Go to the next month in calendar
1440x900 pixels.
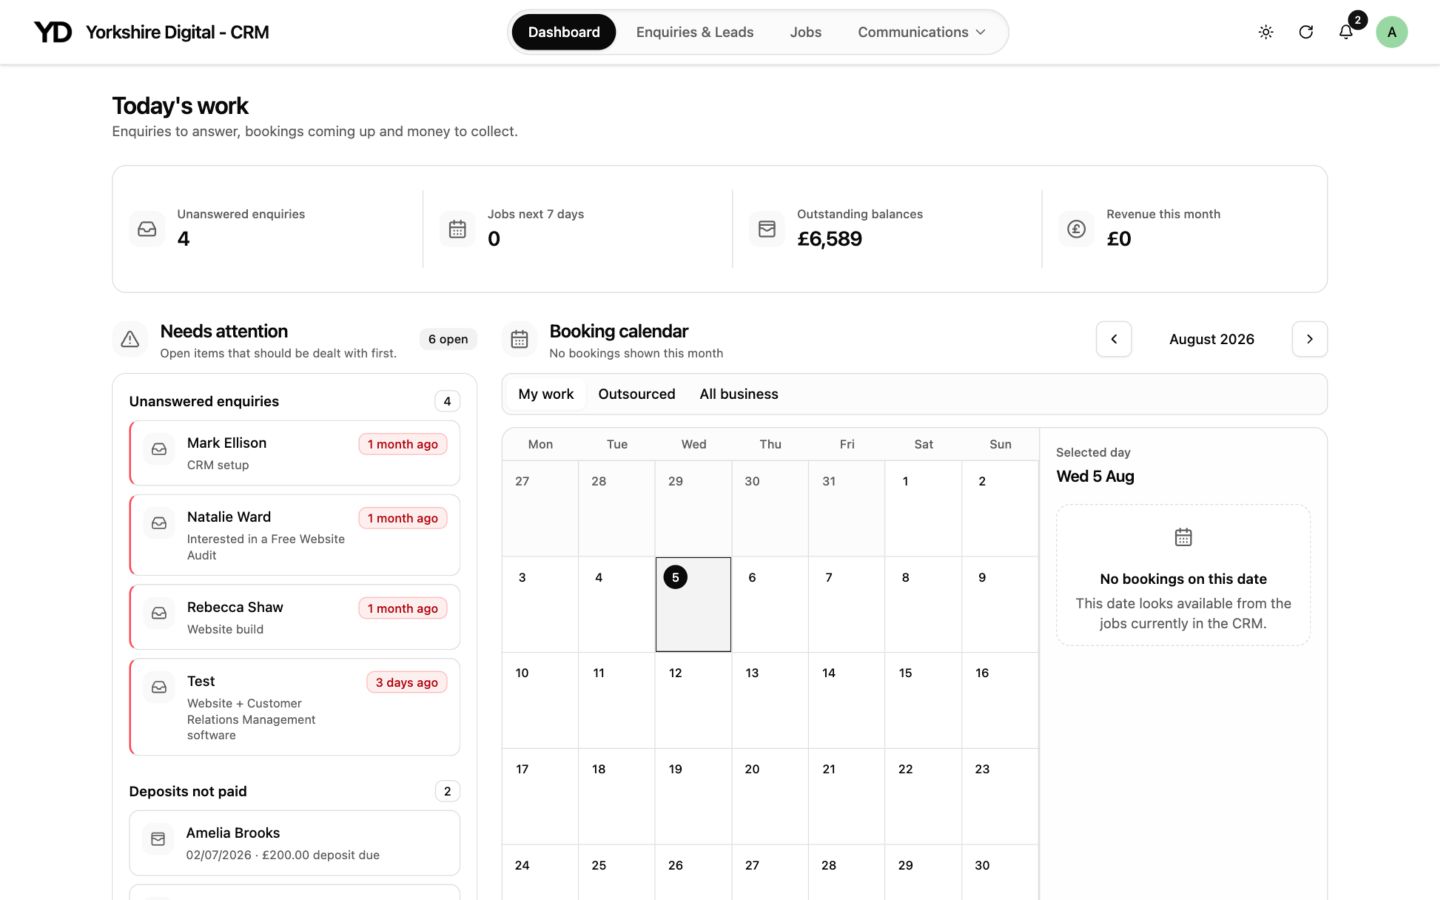1310,339
